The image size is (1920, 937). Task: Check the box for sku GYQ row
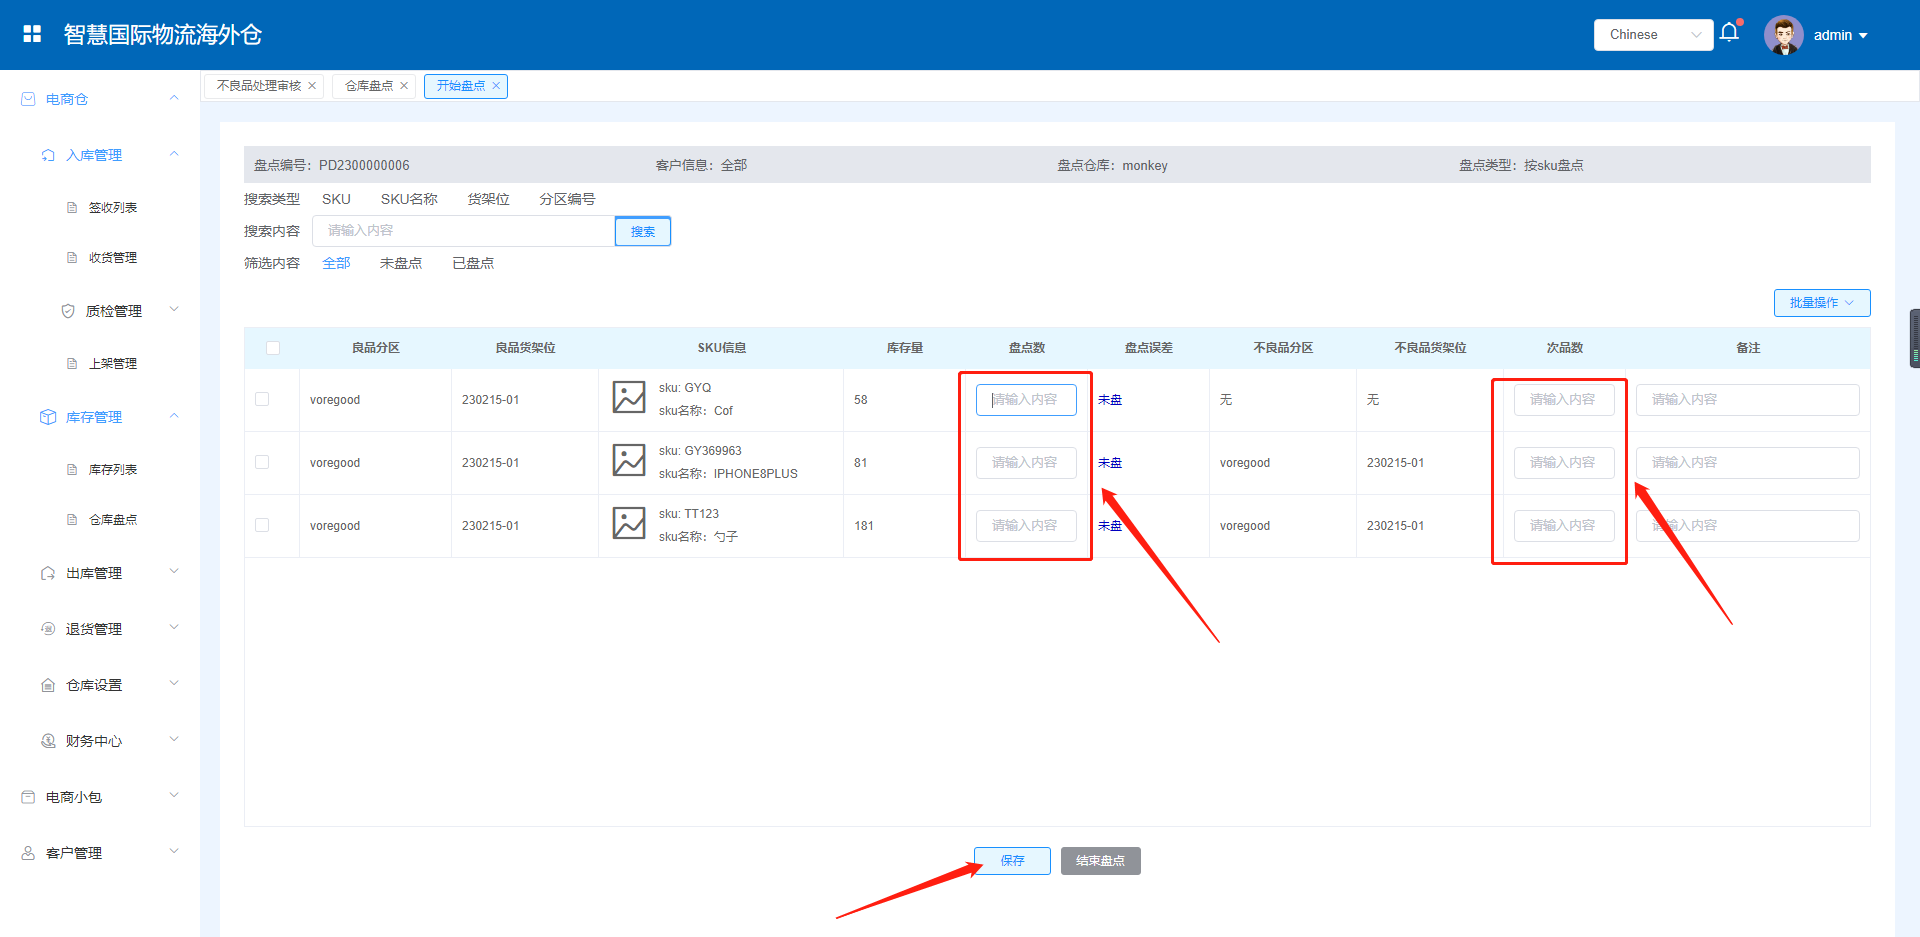[x=262, y=399]
